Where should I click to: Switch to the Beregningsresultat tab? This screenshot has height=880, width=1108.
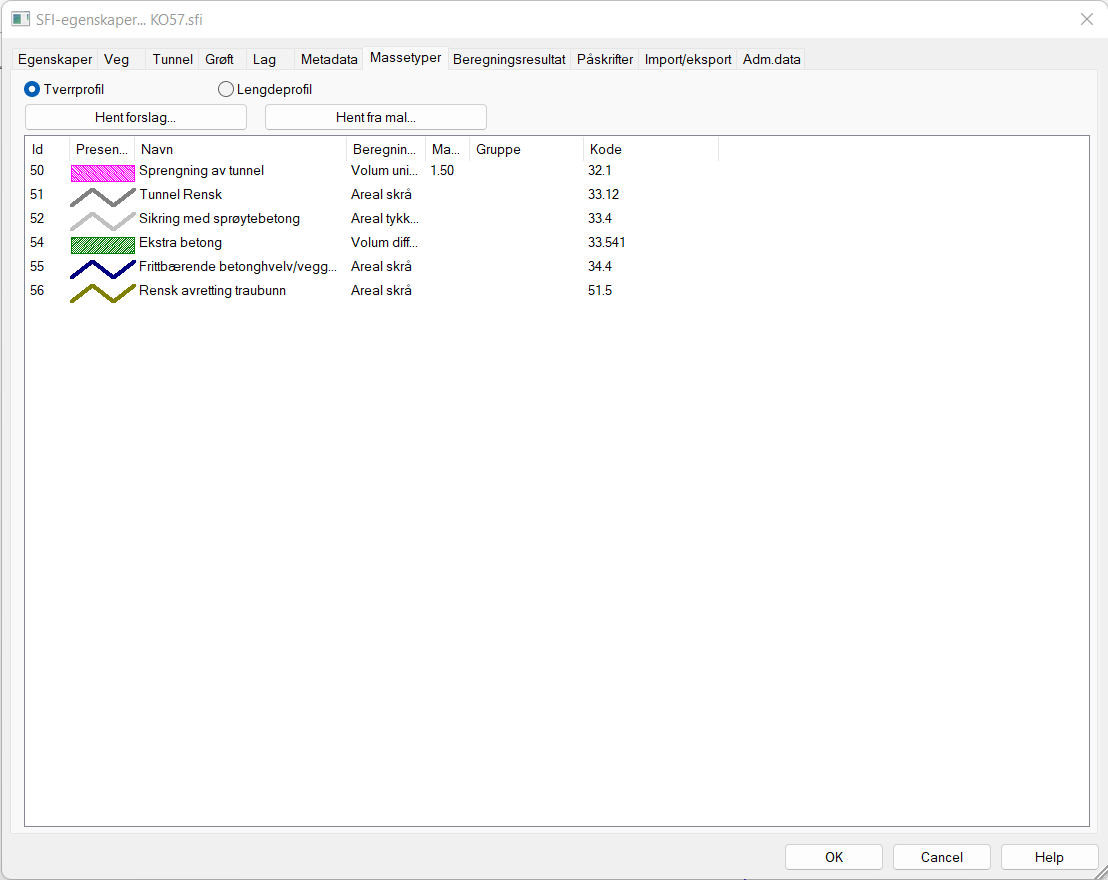510,58
